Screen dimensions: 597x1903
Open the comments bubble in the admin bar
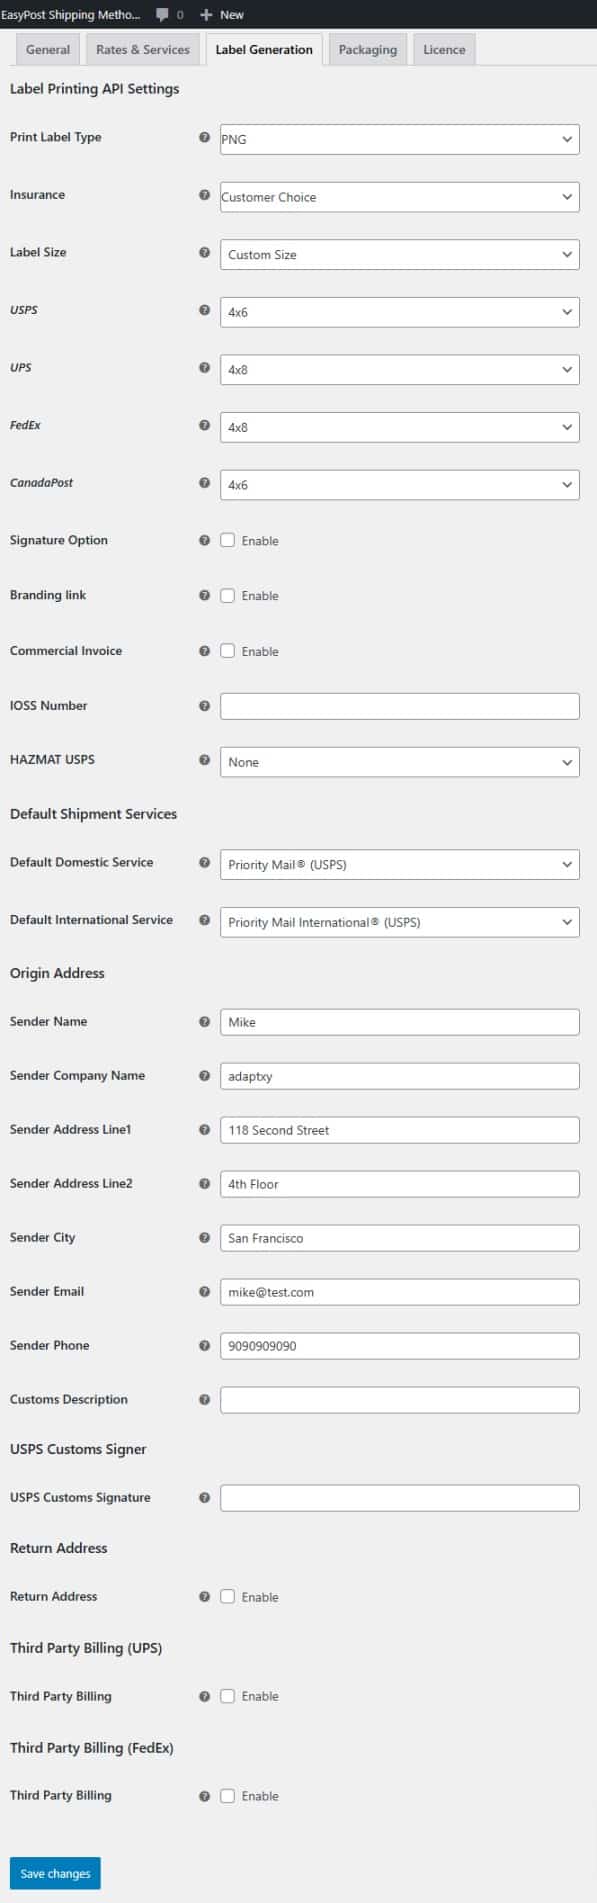[x=161, y=14]
